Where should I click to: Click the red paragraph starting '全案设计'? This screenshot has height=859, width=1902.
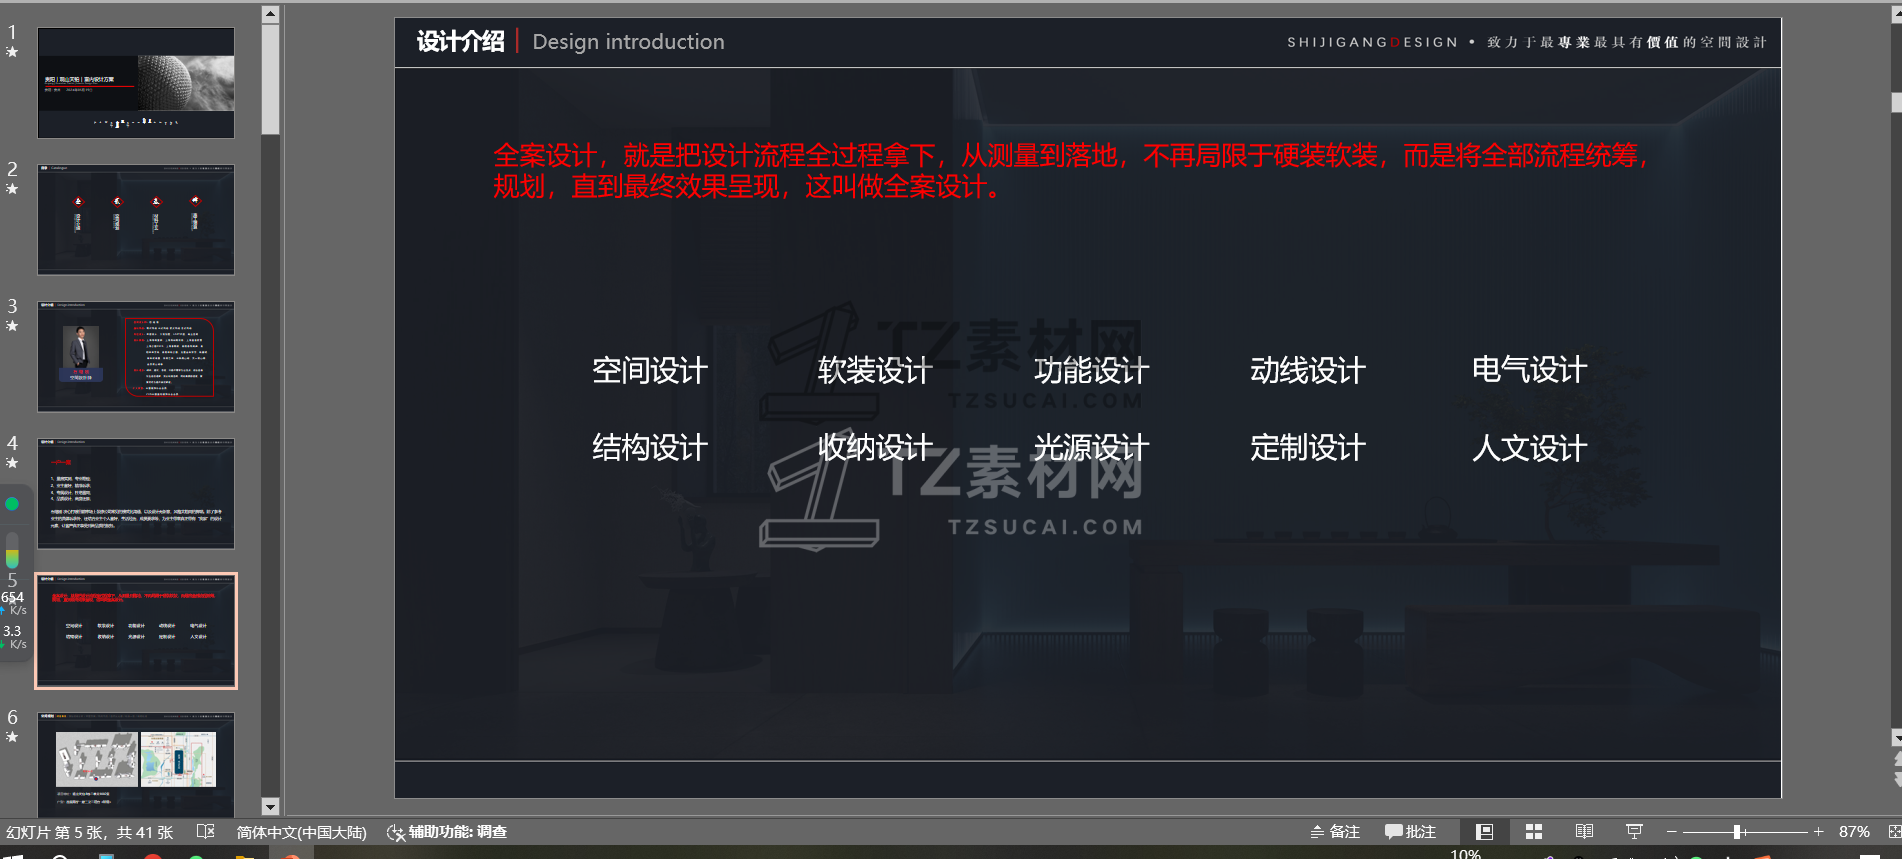pos(1070,171)
